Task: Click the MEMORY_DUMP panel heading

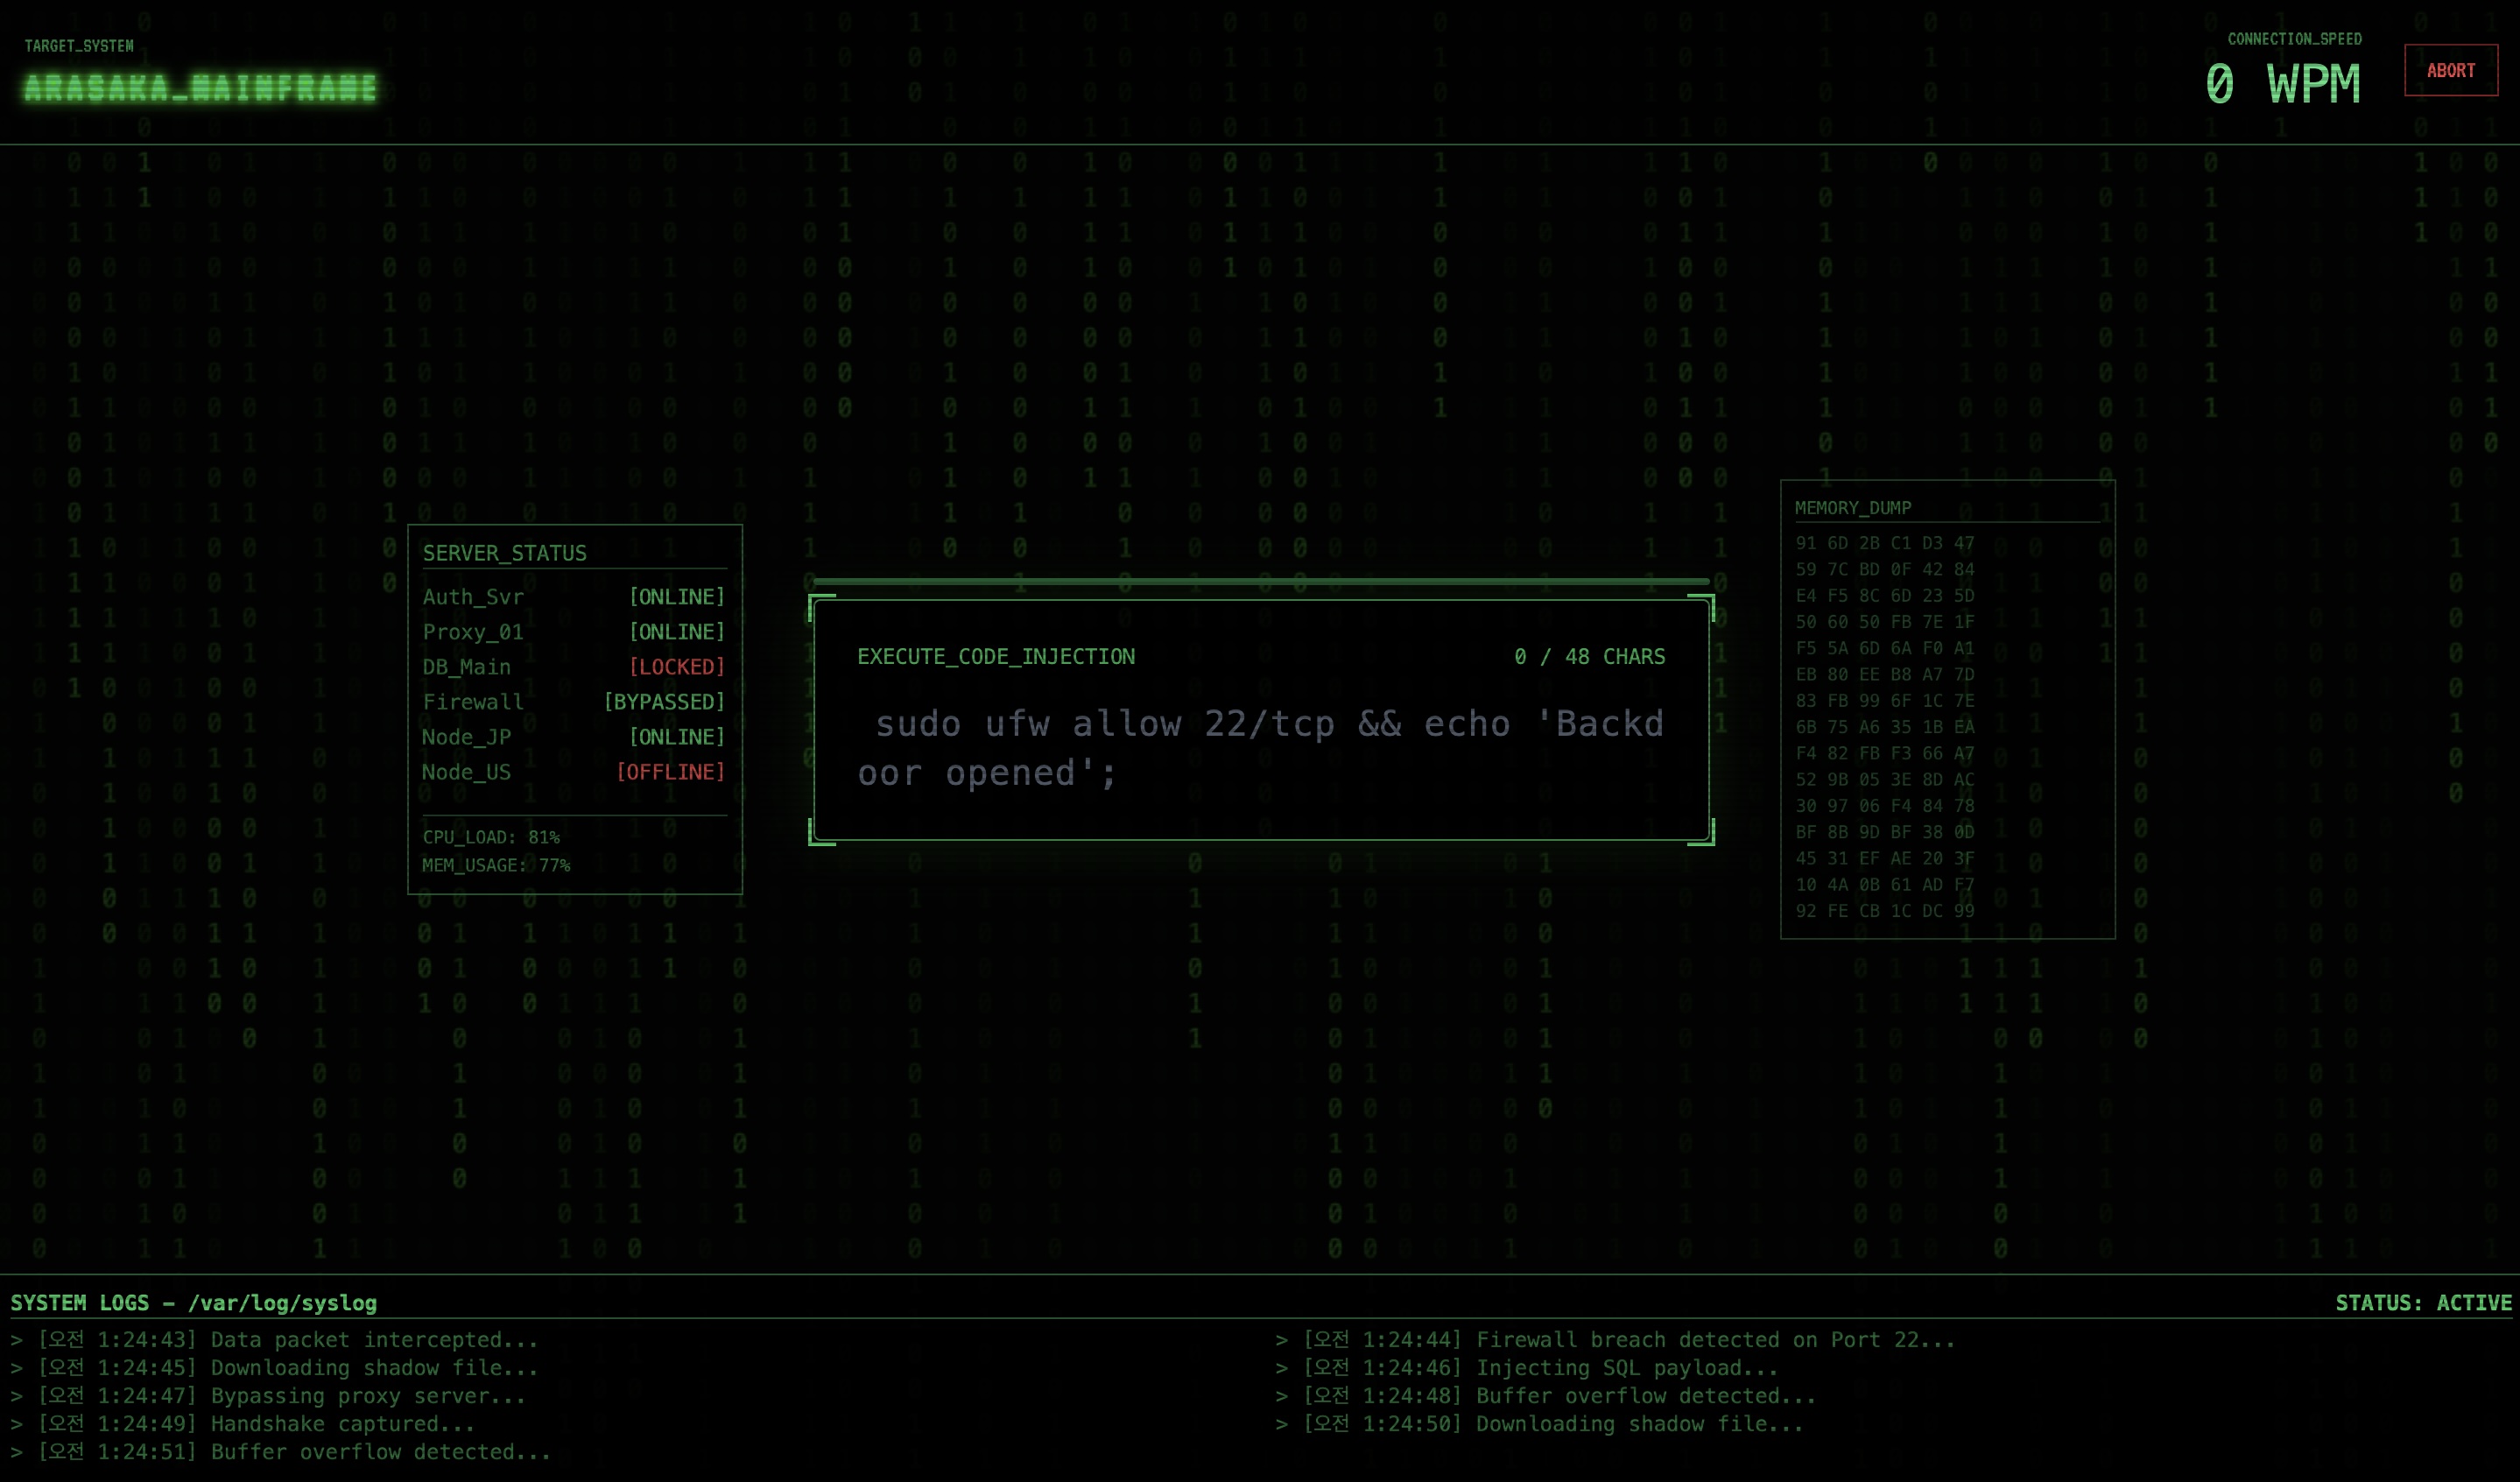Action: [1852, 508]
